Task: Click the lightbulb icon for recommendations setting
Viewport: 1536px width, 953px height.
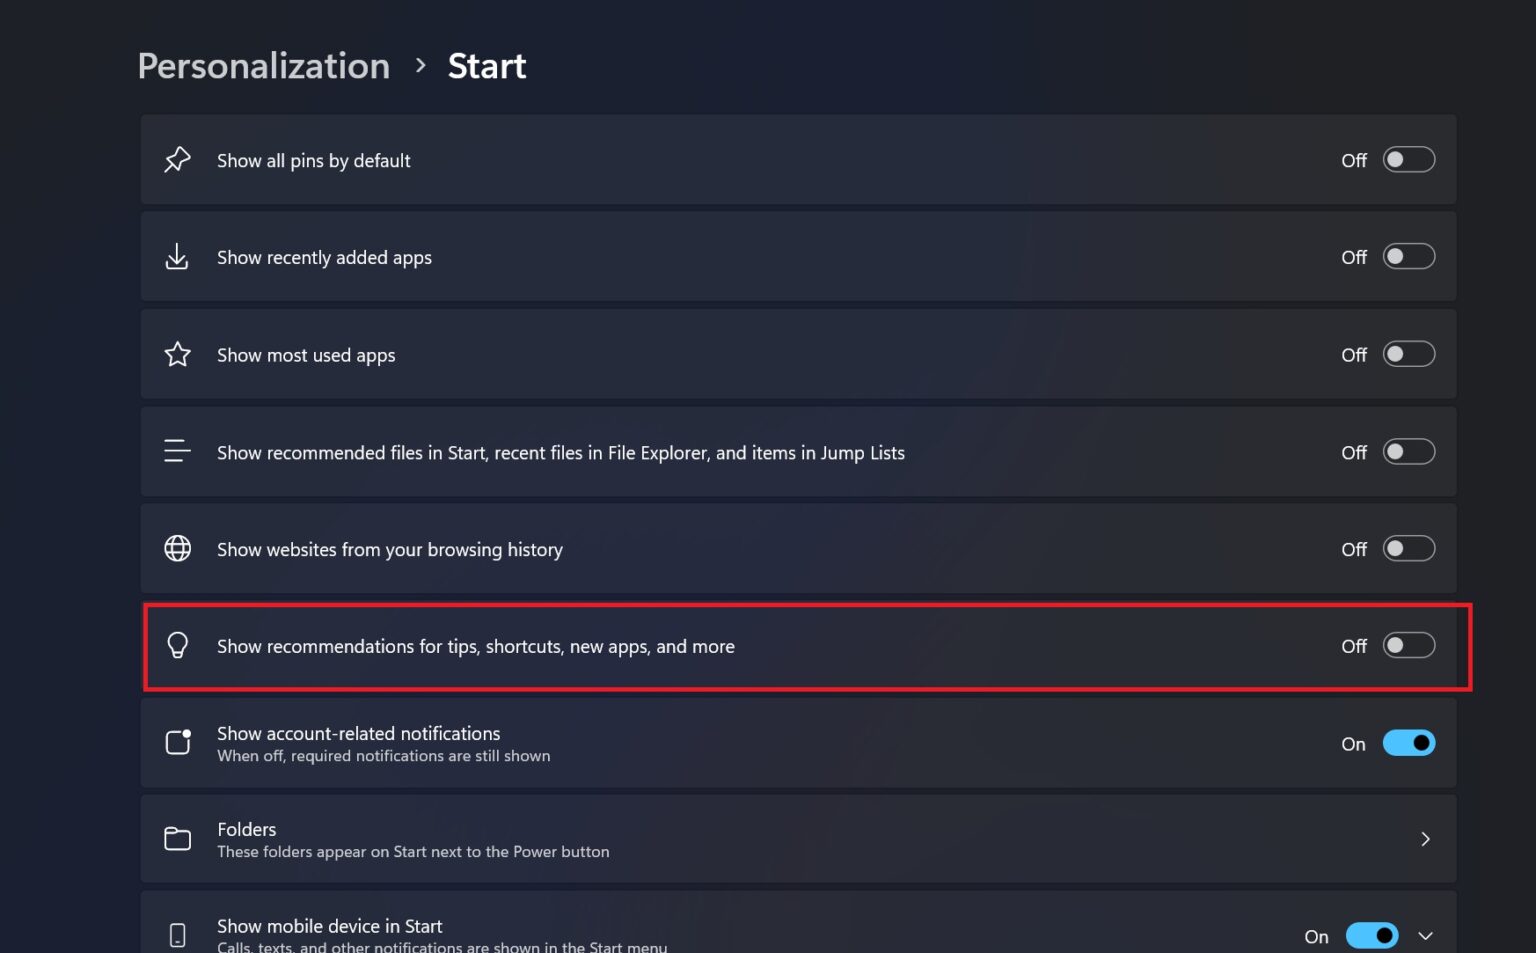Action: [177, 646]
